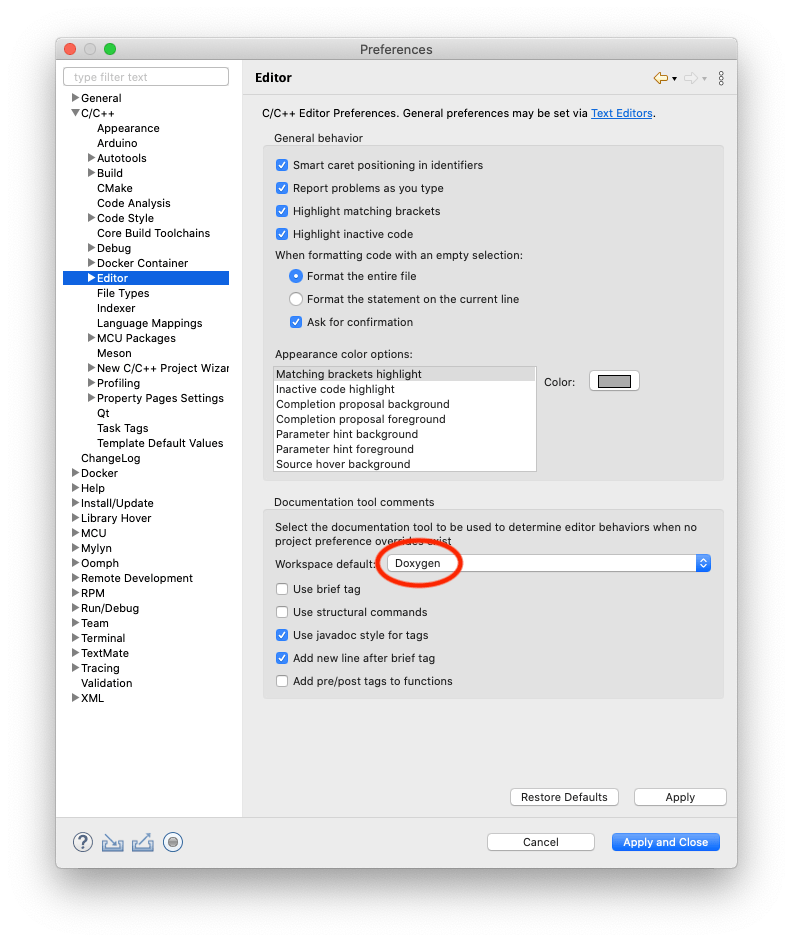This screenshot has height=942, width=793.
Task: Select Meson preference page
Action: pos(114,353)
